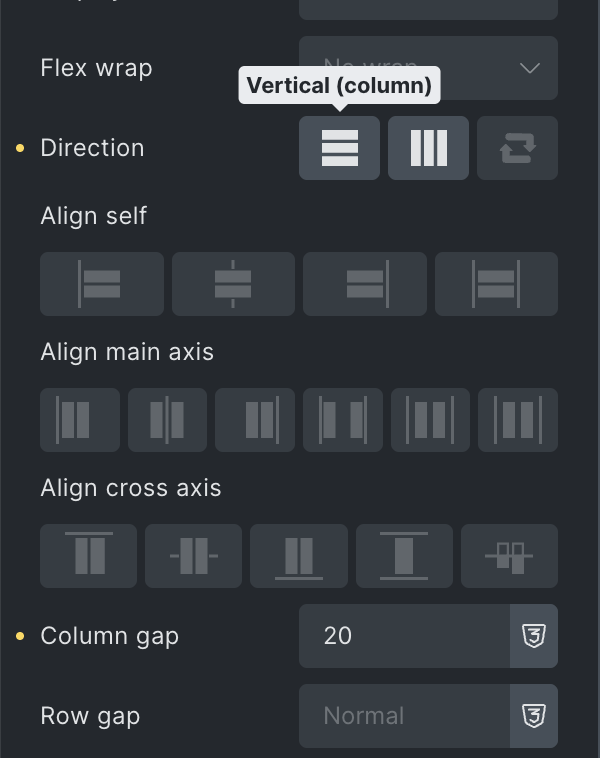Set direction to horizontal (row)
600x758 pixels.
point(428,148)
